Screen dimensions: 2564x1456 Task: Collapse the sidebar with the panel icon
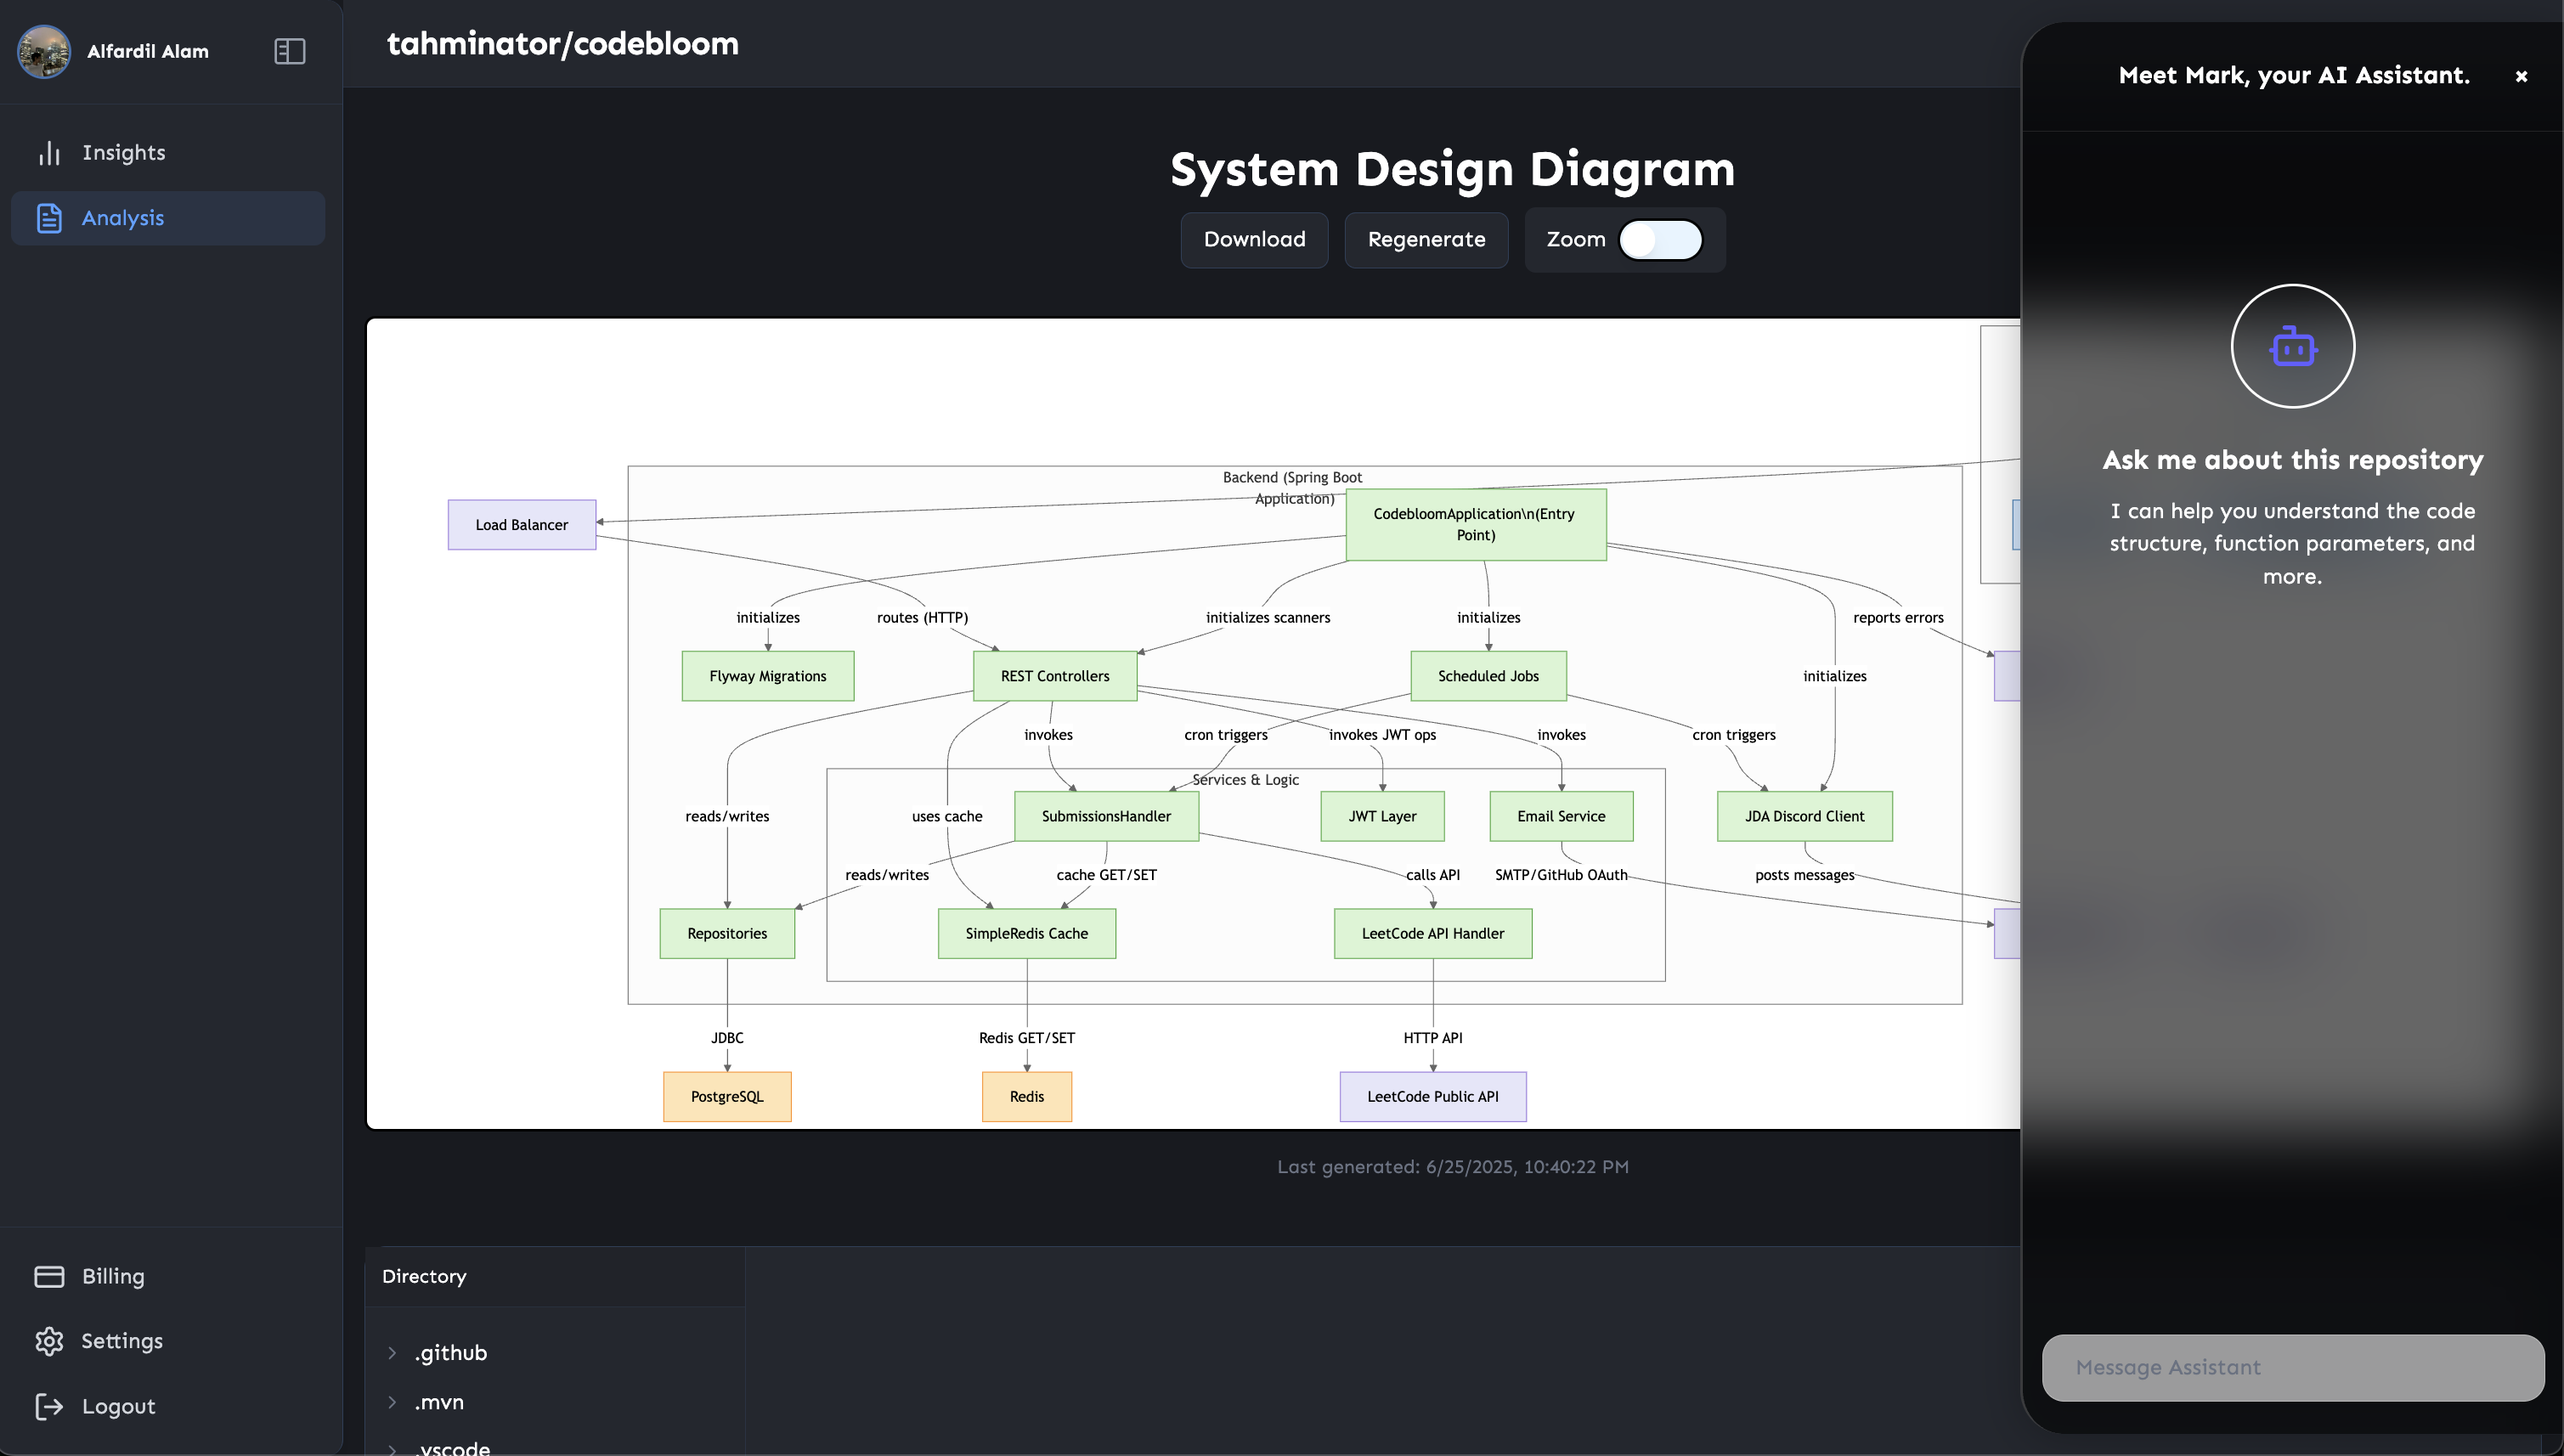pos(289,51)
